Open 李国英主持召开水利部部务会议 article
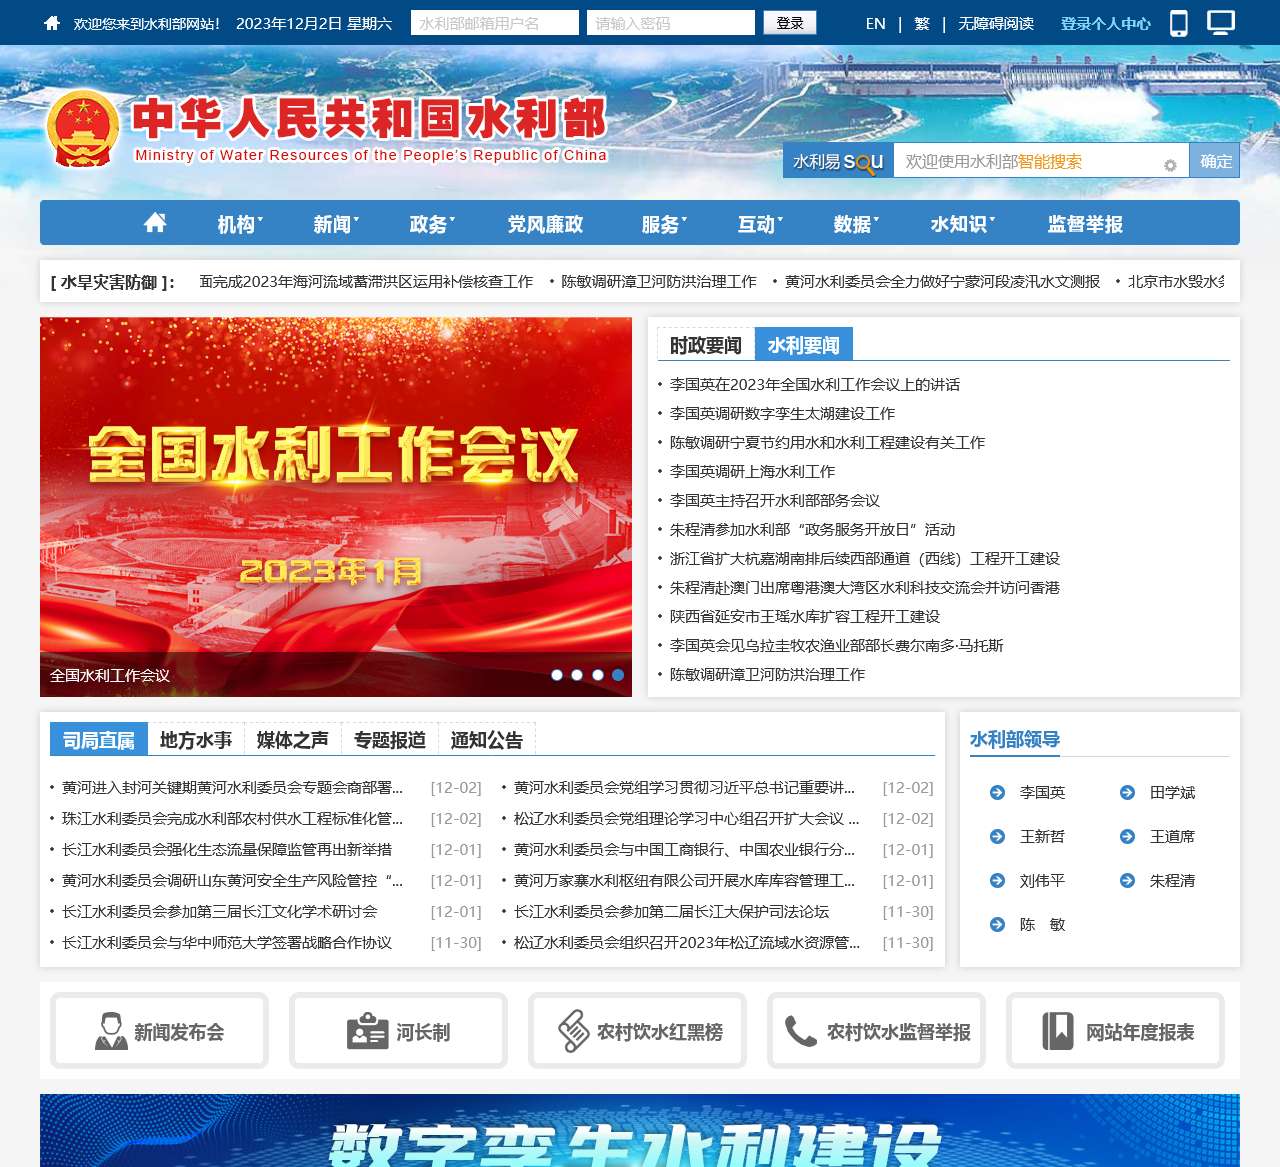1280x1167 pixels. [x=775, y=500]
